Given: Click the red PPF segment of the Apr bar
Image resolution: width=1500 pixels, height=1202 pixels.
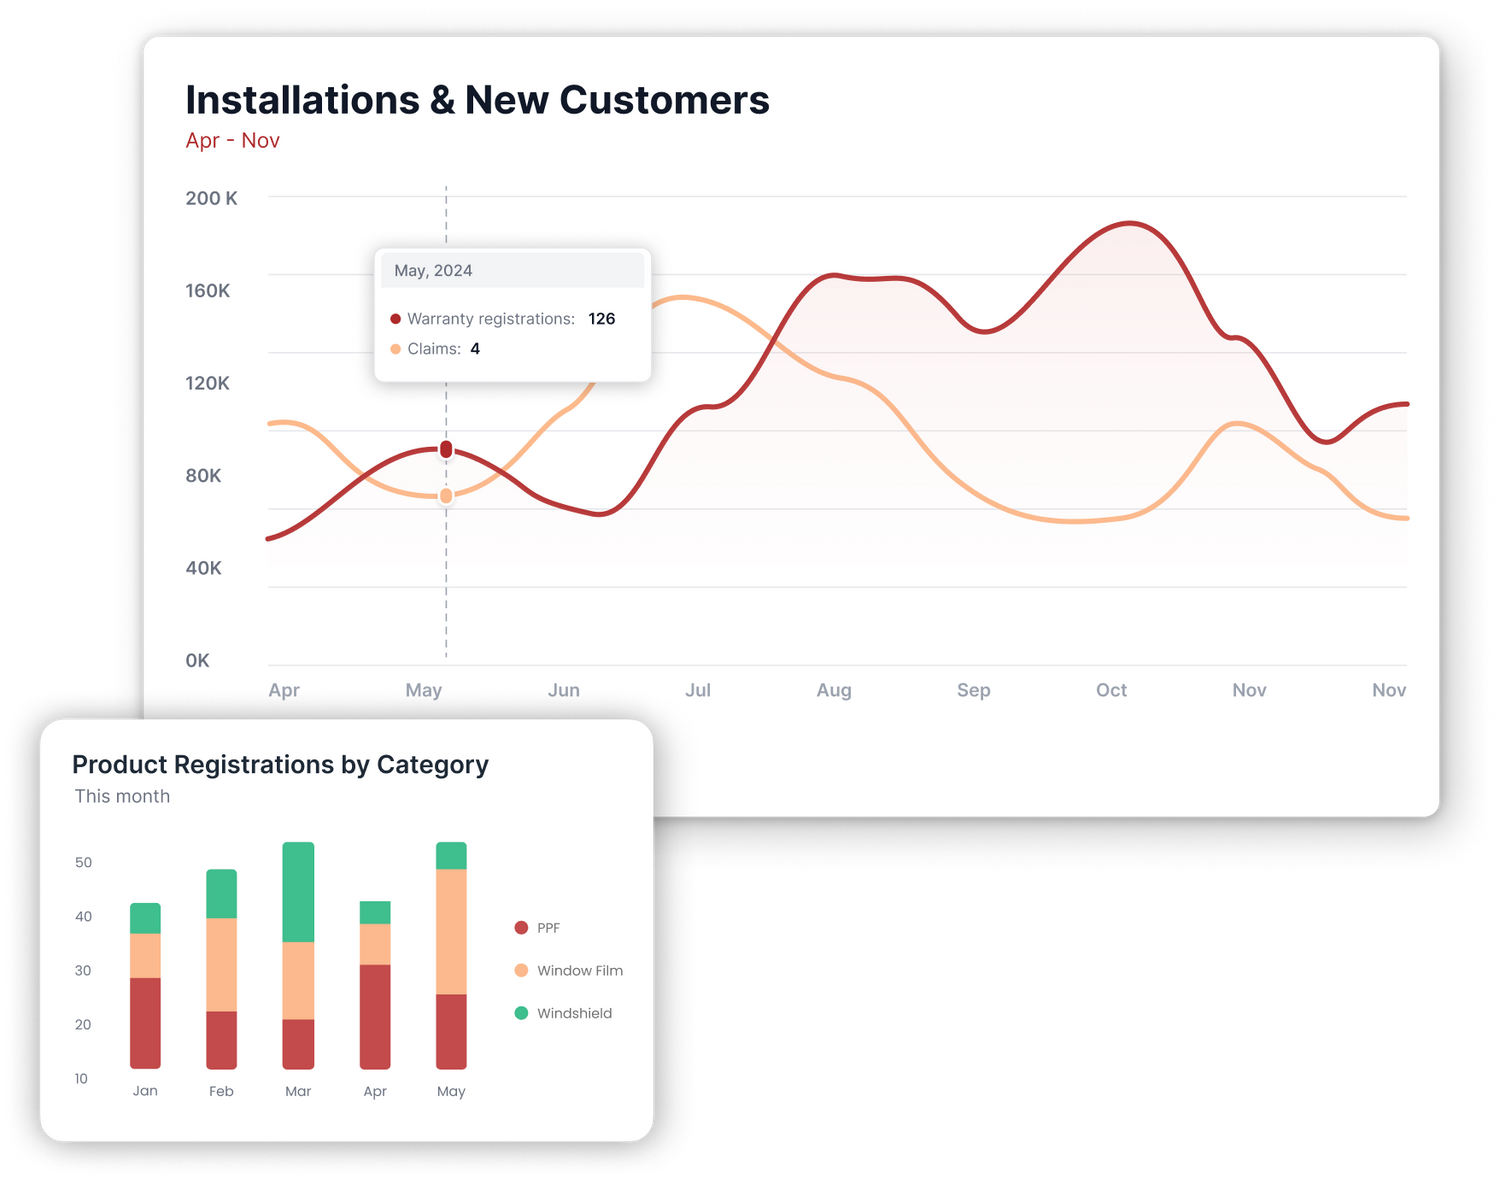Looking at the screenshot, I should pos(375,1016).
